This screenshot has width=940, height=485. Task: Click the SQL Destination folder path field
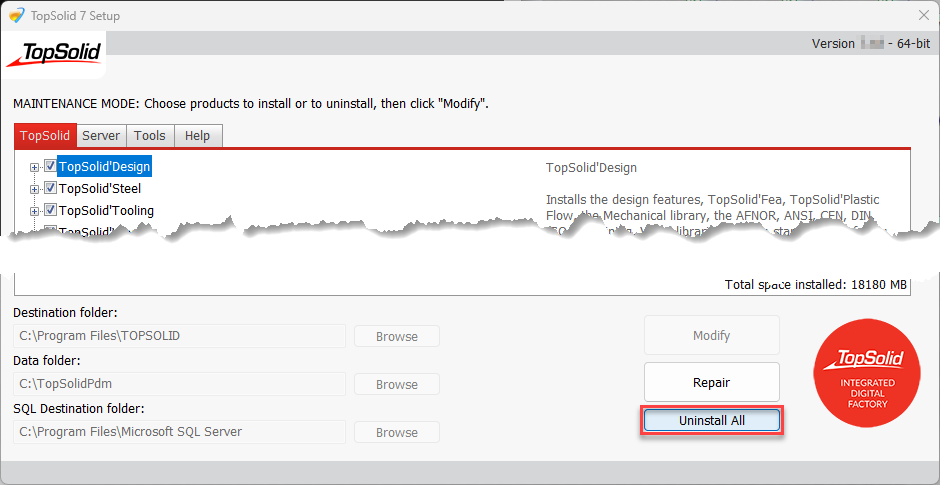coord(179,432)
